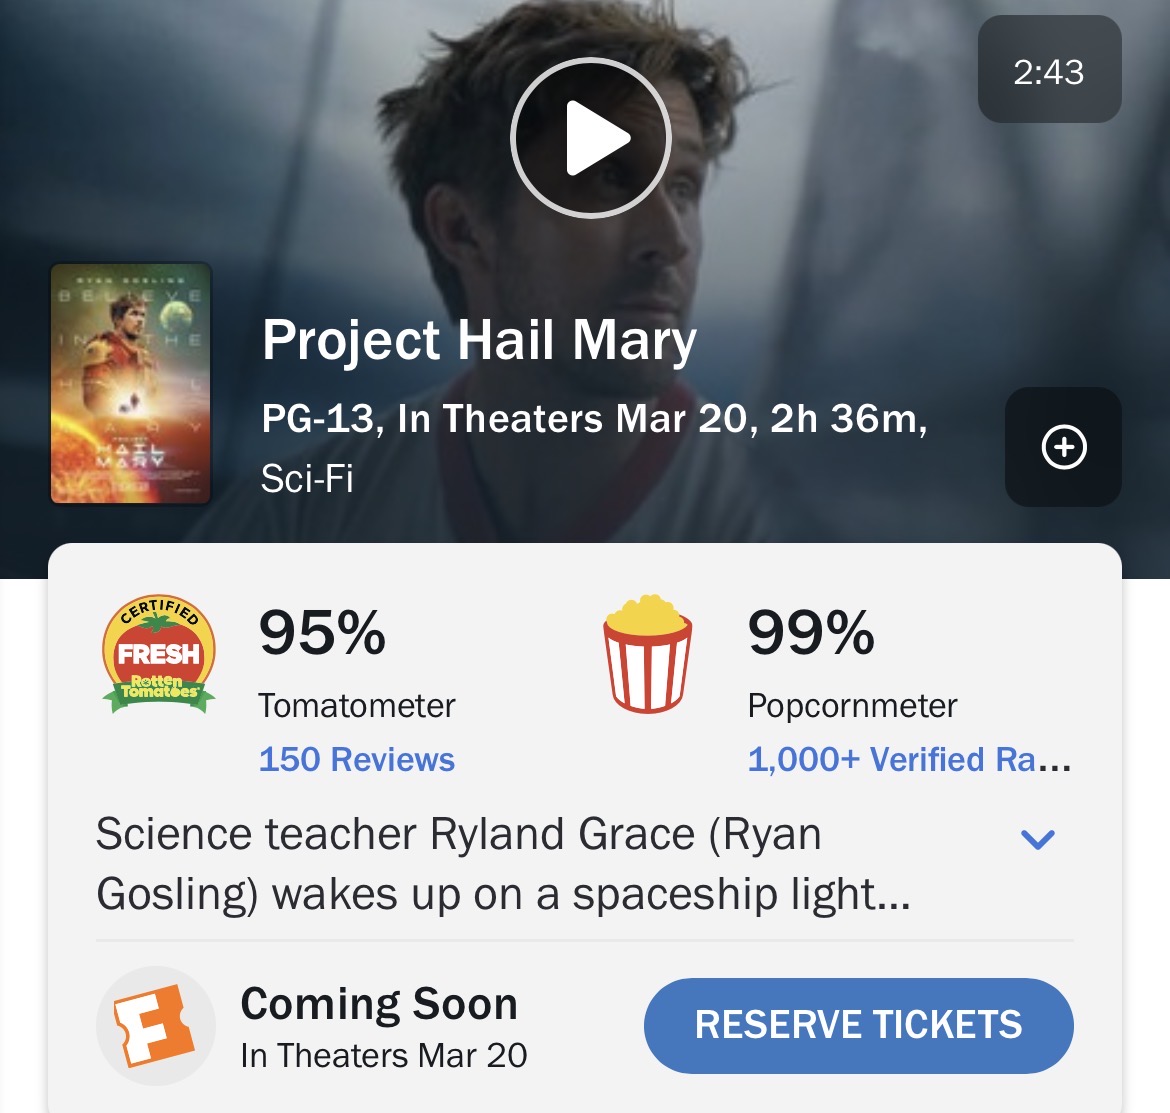The image size is (1170, 1113).
Task: Tap the plus icon to add to watchlist
Action: pos(1063,447)
